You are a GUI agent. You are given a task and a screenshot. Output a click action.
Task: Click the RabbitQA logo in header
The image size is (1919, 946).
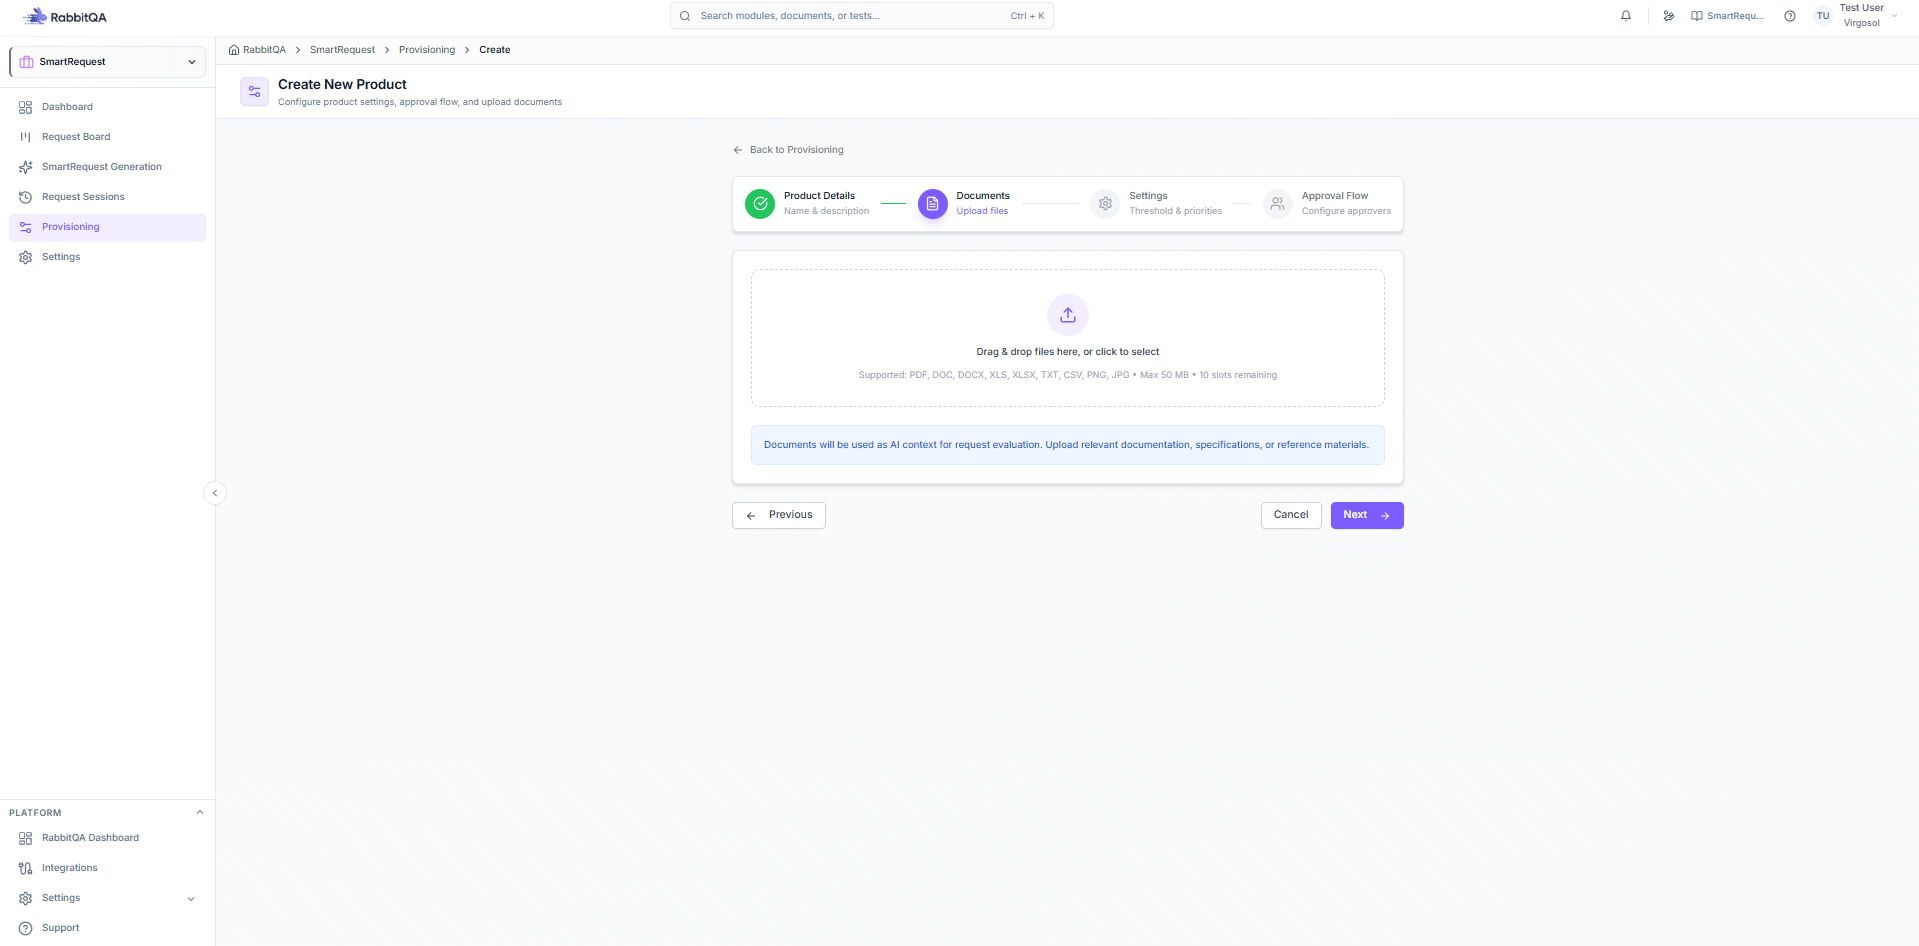pyautogui.click(x=65, y=16)
